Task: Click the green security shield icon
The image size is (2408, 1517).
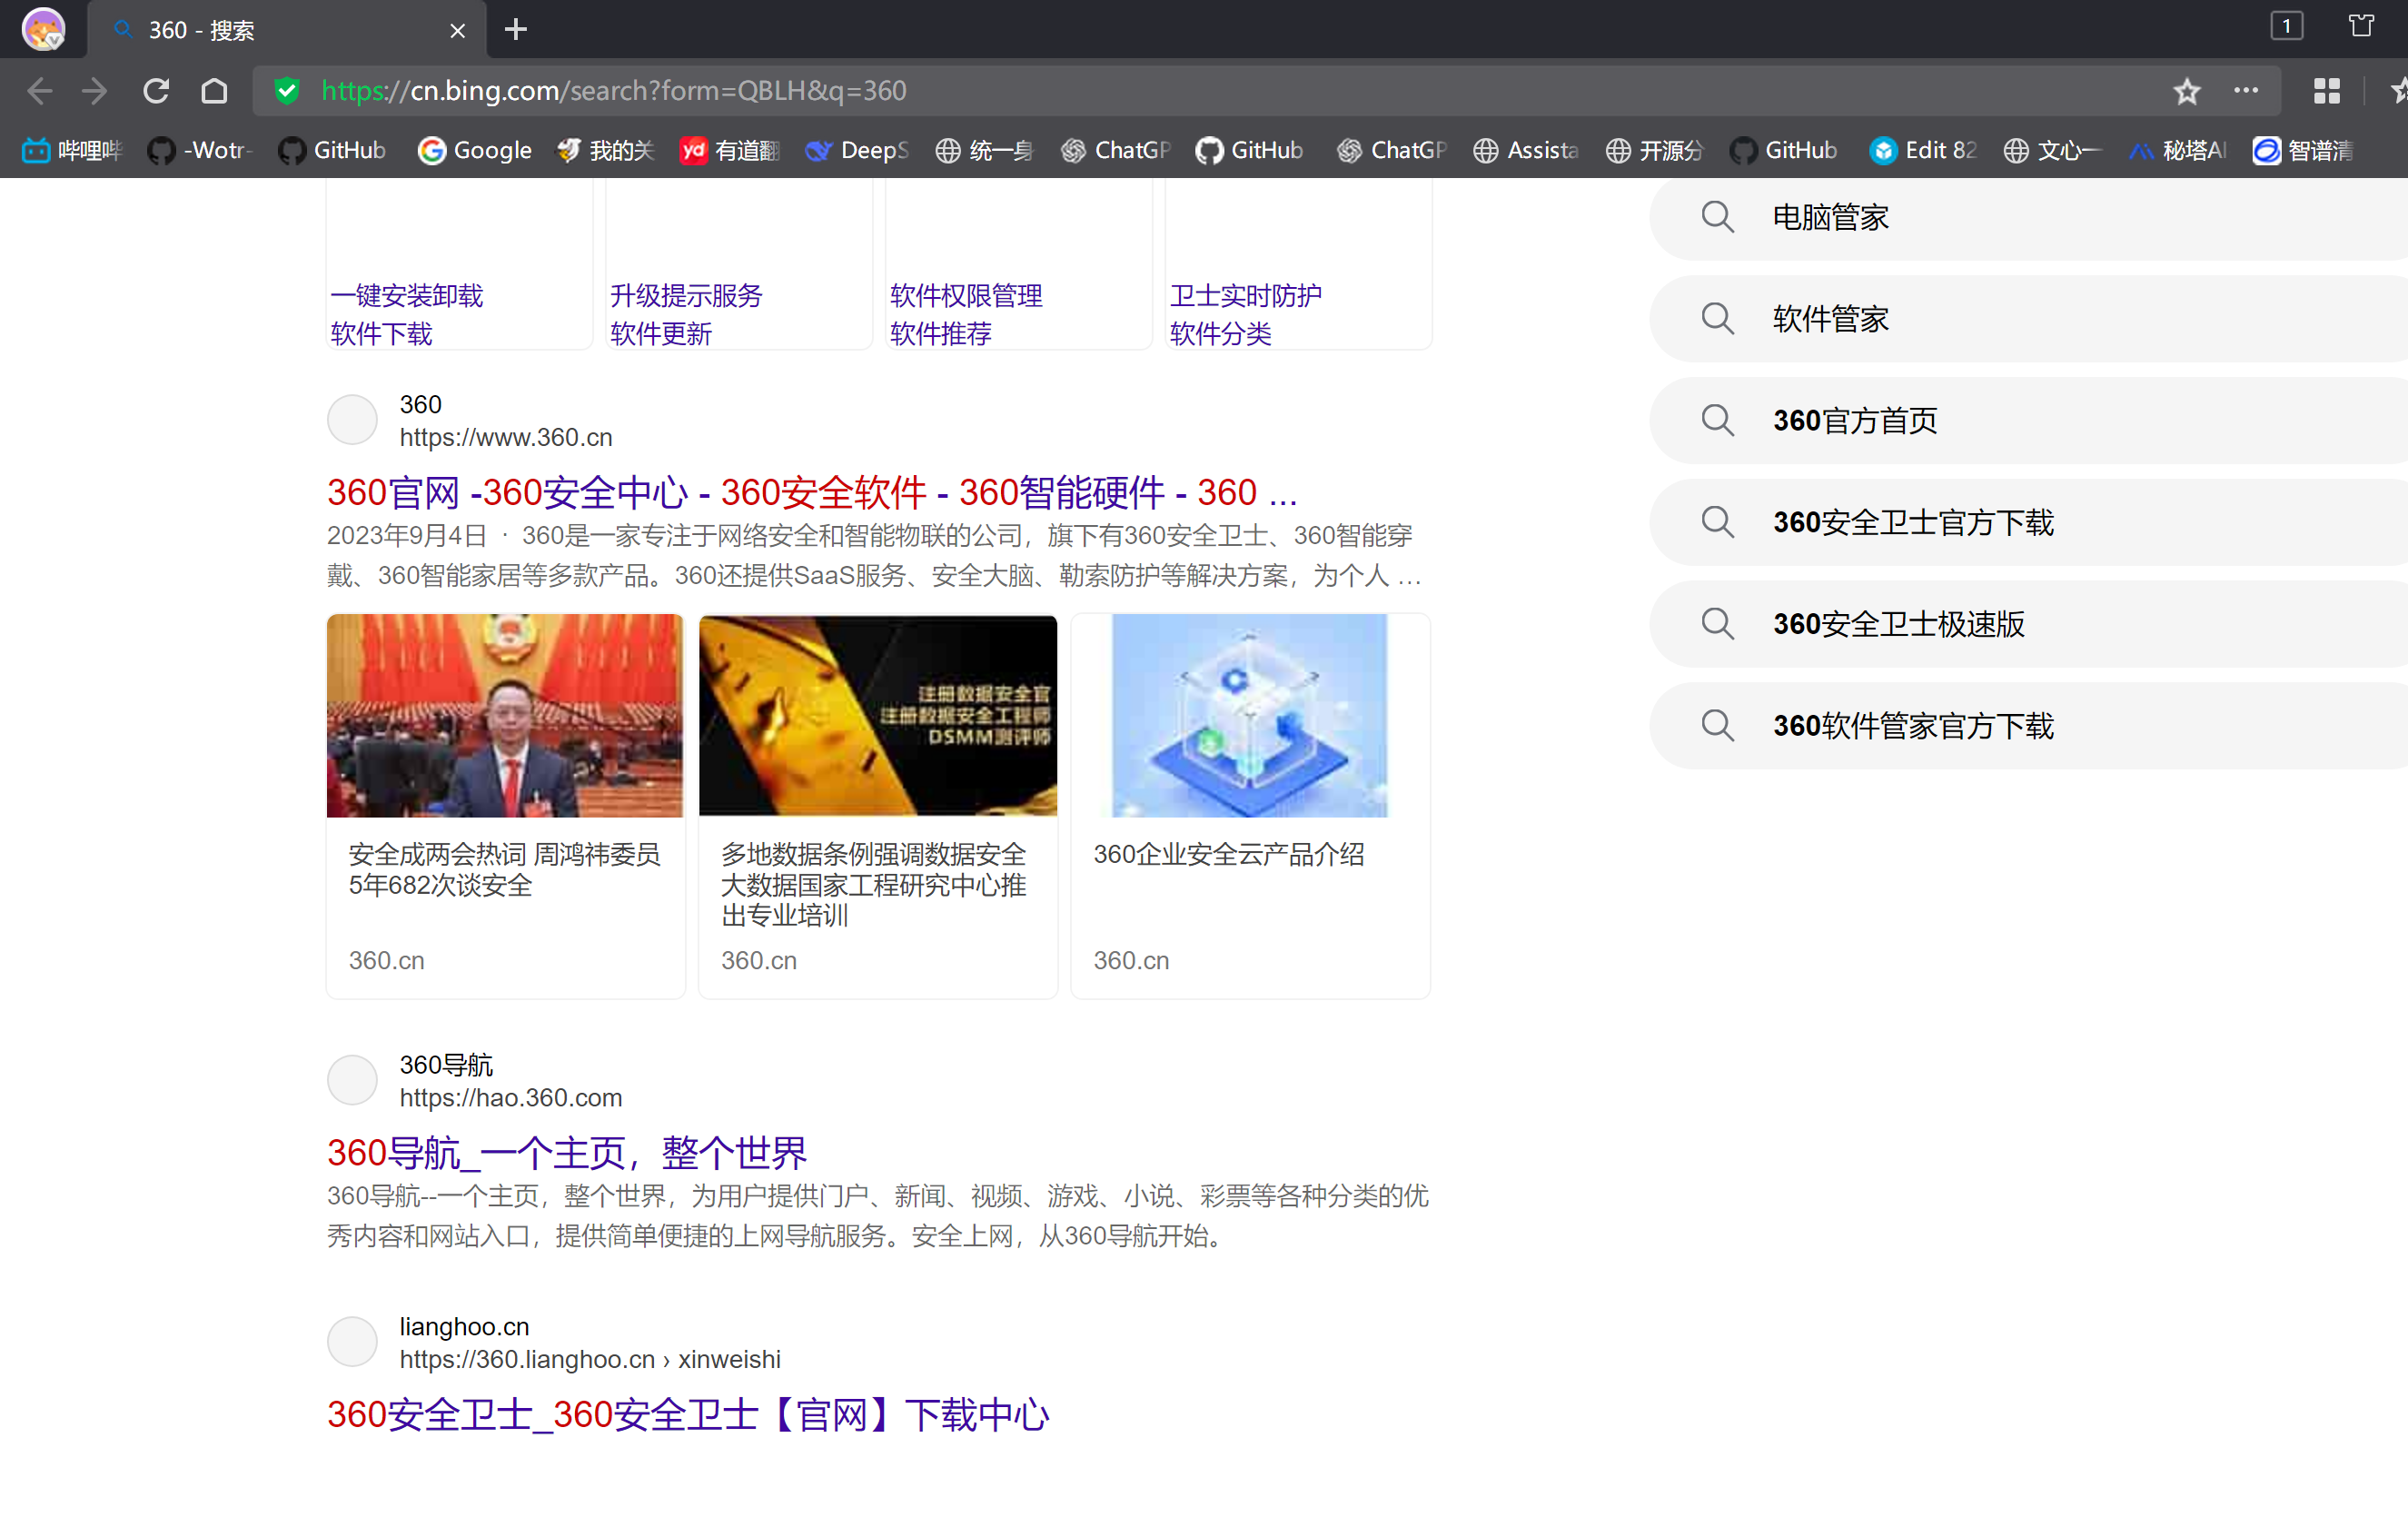Action: pos(287,91)
